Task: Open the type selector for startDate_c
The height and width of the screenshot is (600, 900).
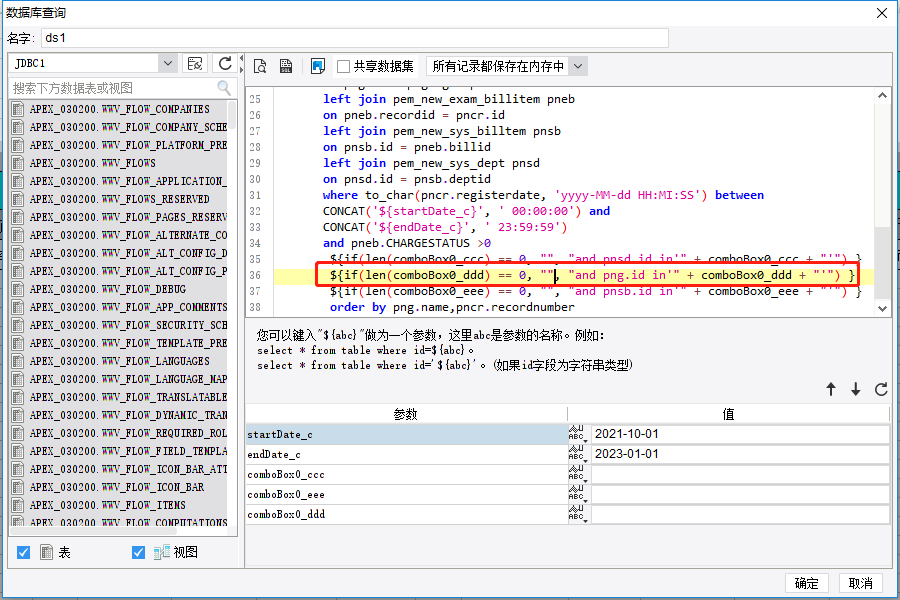Action: (577, 434)
